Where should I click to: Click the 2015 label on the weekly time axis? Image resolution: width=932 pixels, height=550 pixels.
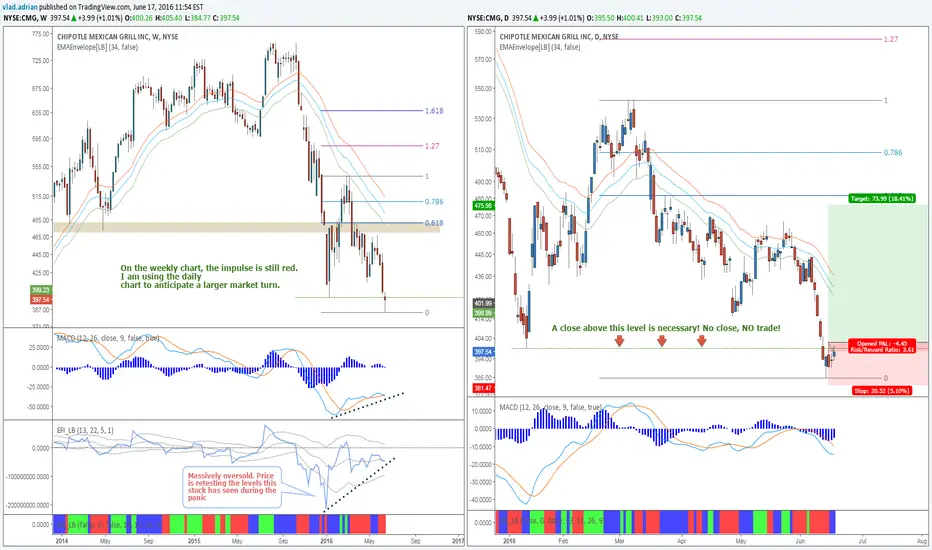pyautogui.click(x=194, y=541)
